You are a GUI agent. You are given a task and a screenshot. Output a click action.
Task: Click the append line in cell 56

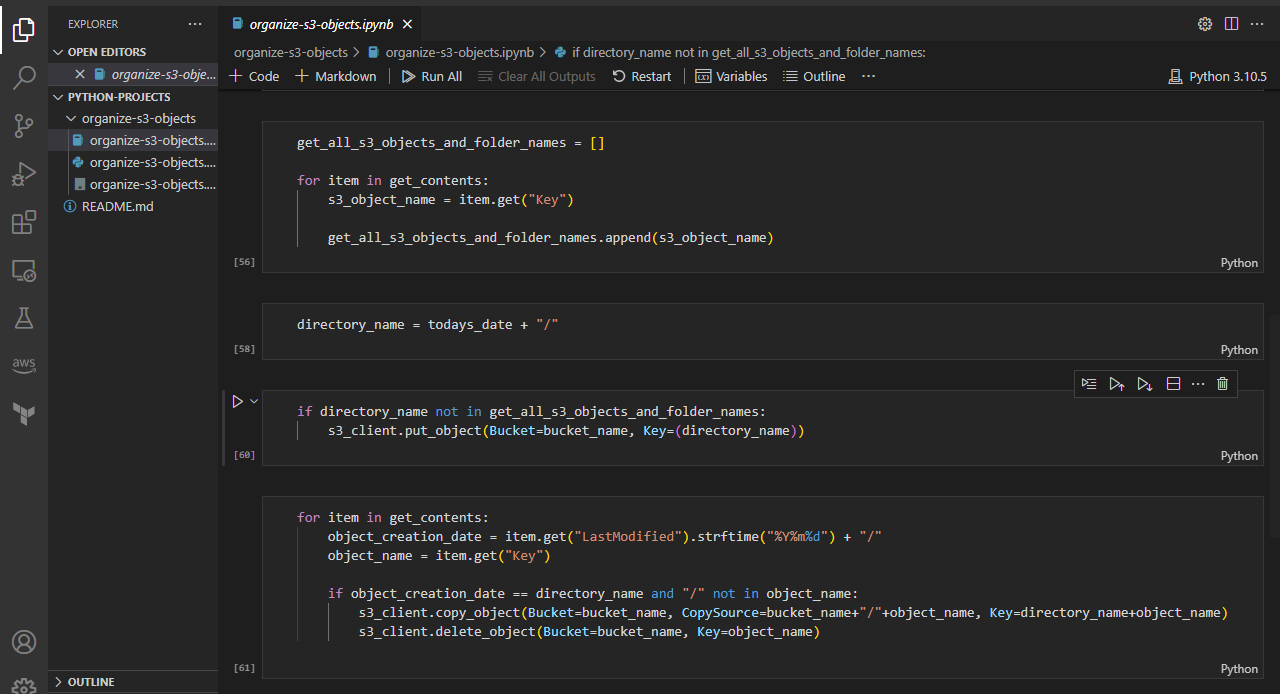tap(551, 238)
